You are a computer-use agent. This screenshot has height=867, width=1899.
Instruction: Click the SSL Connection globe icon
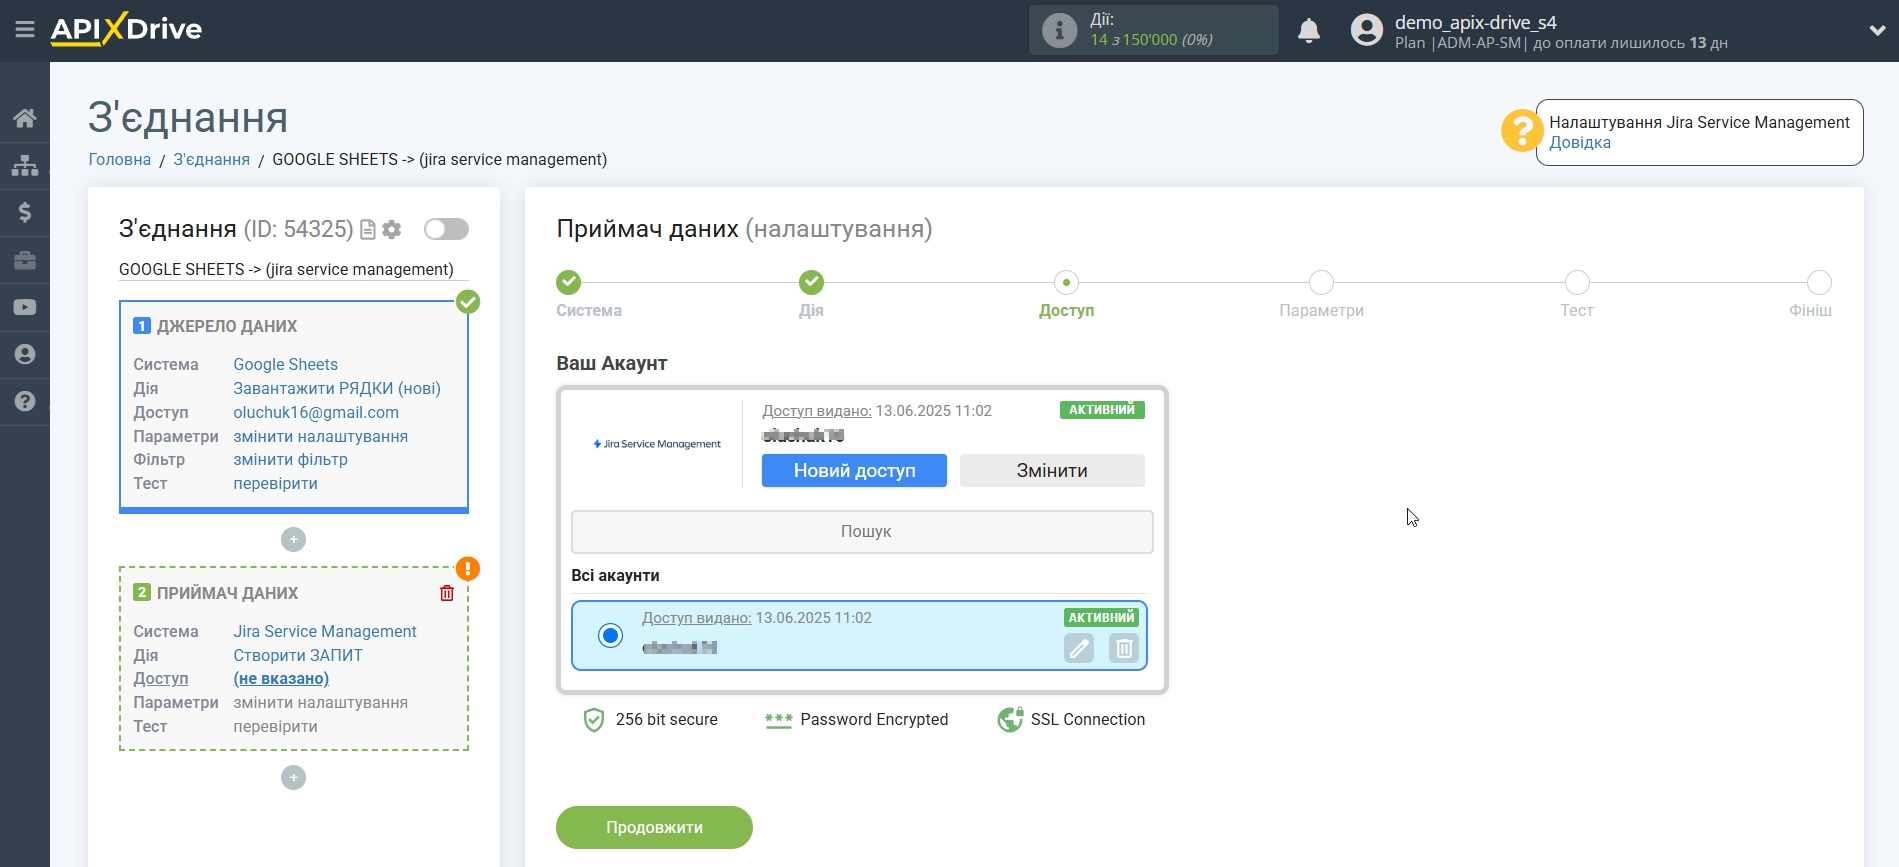point(1010,719)
